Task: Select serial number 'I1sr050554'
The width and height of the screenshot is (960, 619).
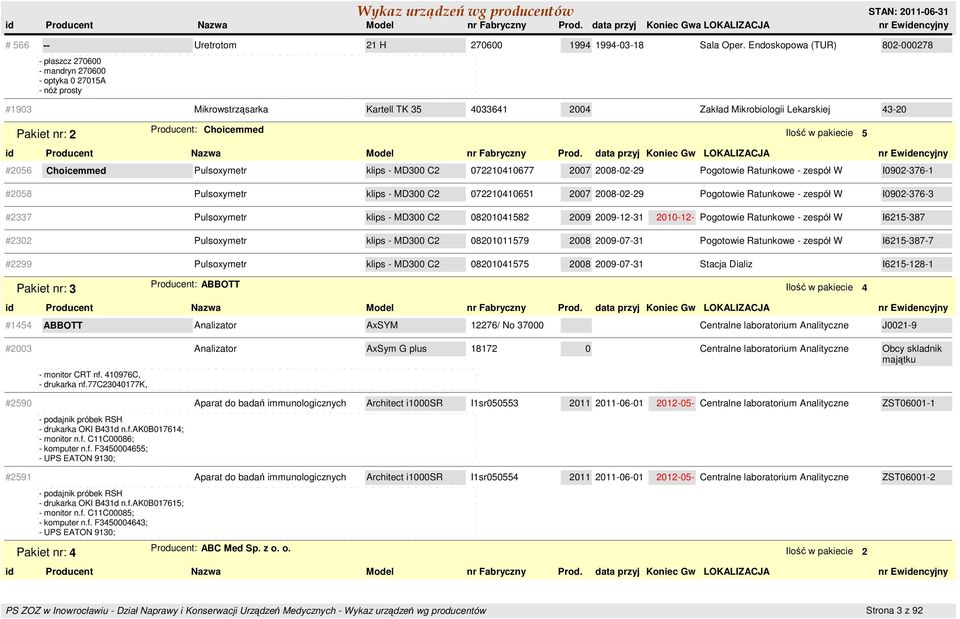Action: (494, 477)
